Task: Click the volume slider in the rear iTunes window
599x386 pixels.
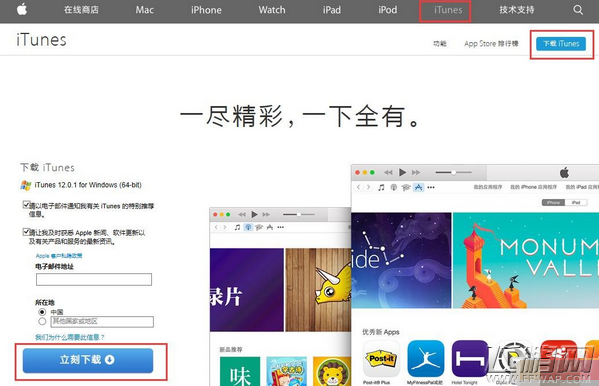Action: click(x=299, y=214)
